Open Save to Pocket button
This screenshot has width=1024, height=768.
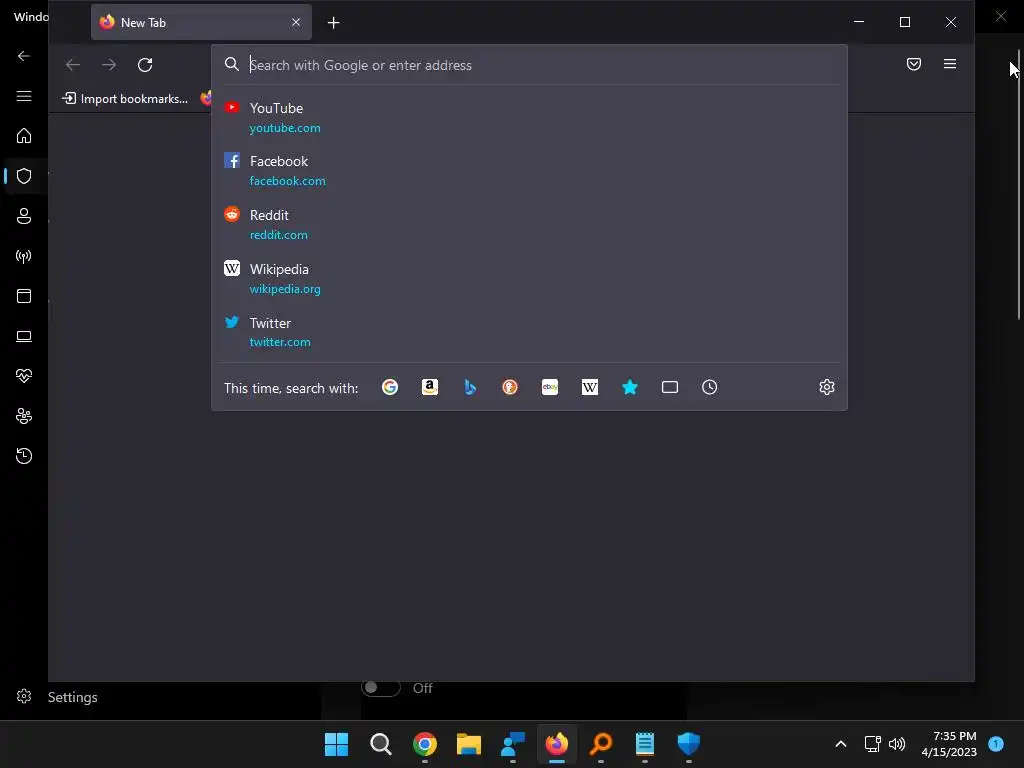pos(914,64)
